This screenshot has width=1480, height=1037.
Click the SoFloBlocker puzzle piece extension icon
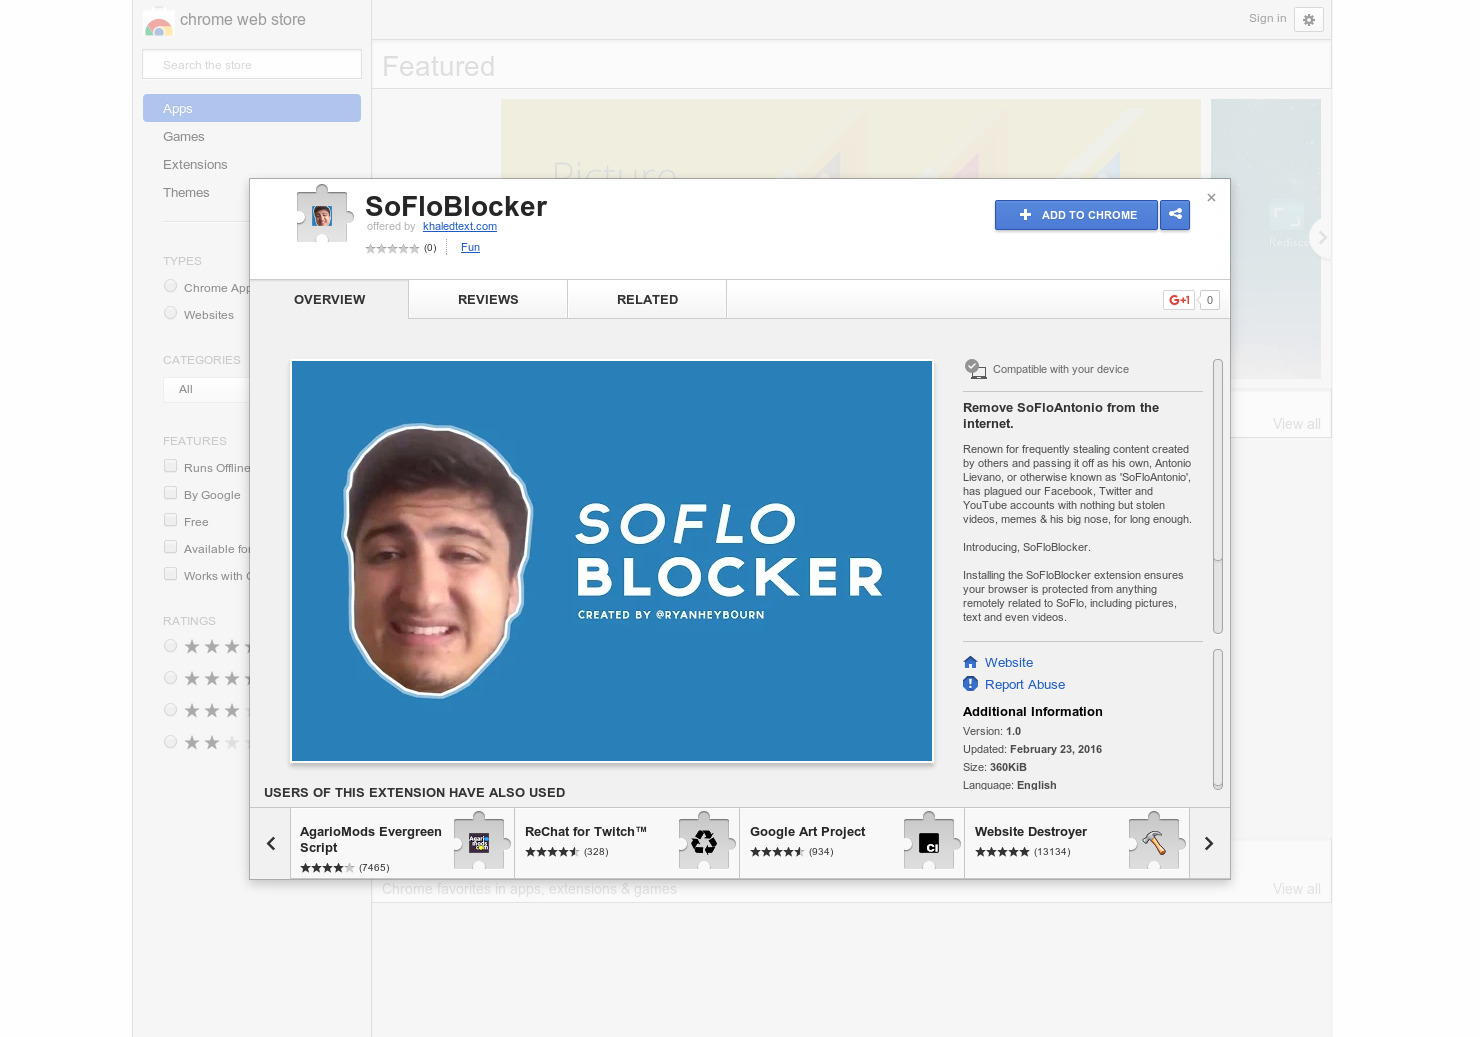click(x=324, y=213)
